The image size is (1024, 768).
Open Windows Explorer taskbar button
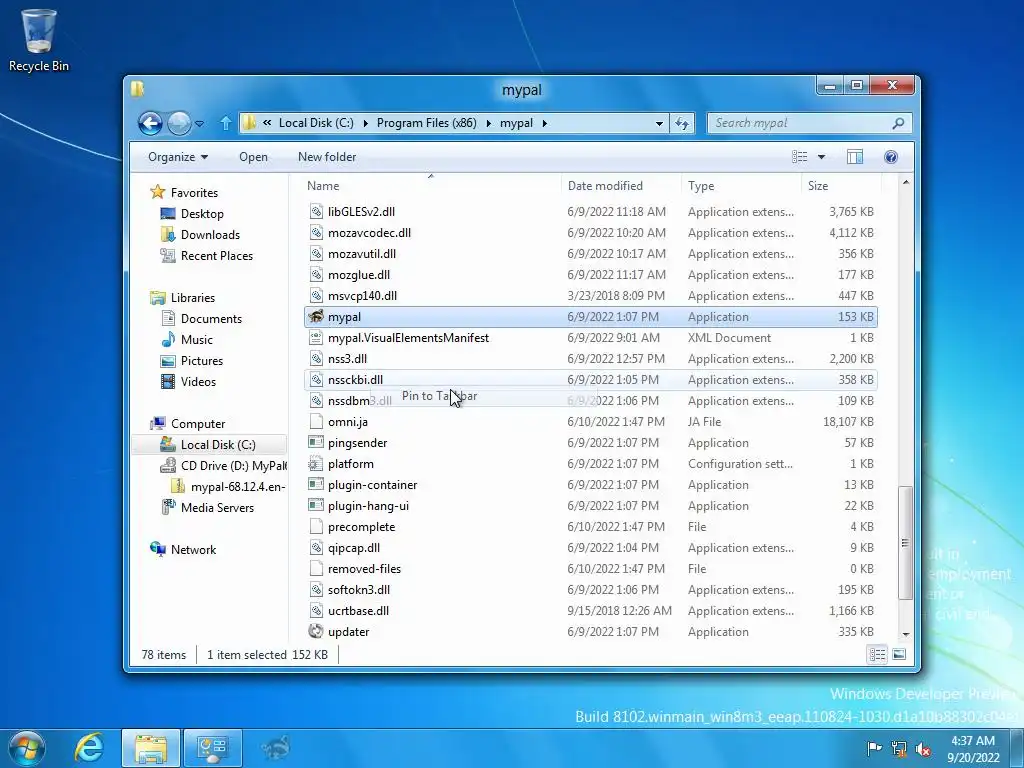click(151, 748)
